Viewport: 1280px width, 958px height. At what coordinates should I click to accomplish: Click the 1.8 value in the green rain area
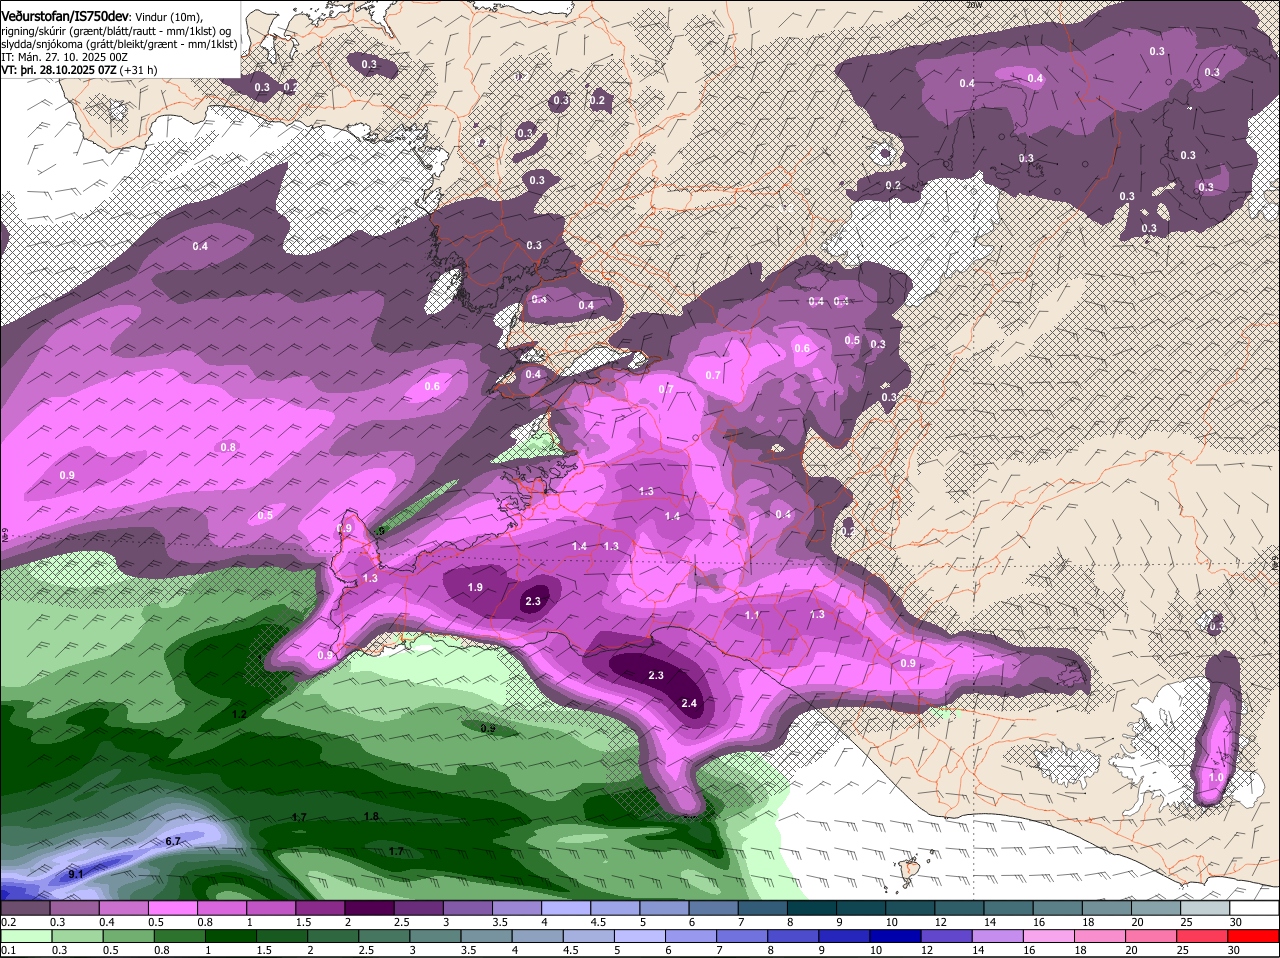coord(371,816)
